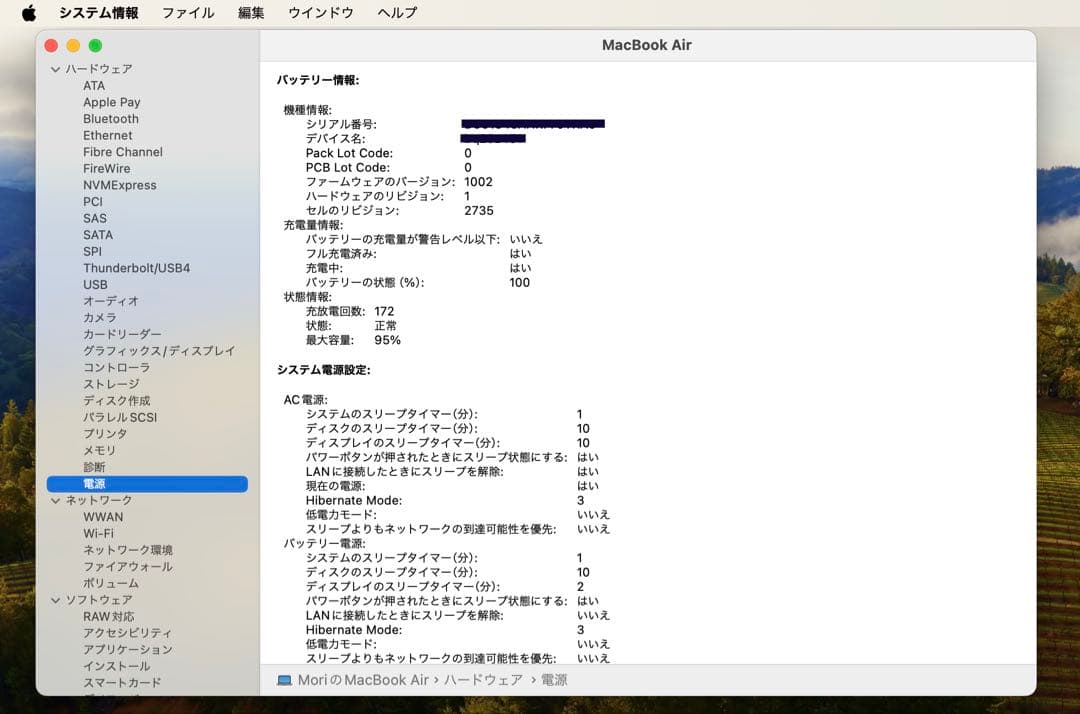1080x714 pixels.
Task: Open the ヘルプ menu
Action: point(395,13)
